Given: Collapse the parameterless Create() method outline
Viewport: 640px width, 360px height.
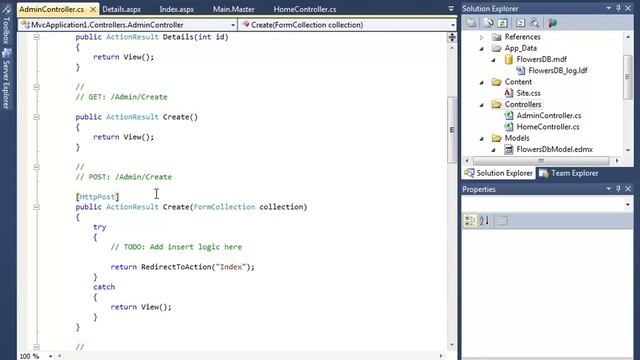Looking at the screenshot, I should point(36,117).
